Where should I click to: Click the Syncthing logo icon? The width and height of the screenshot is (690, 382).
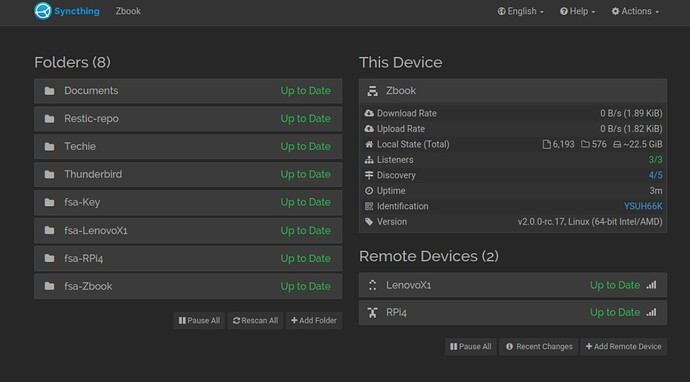point(43,11)
